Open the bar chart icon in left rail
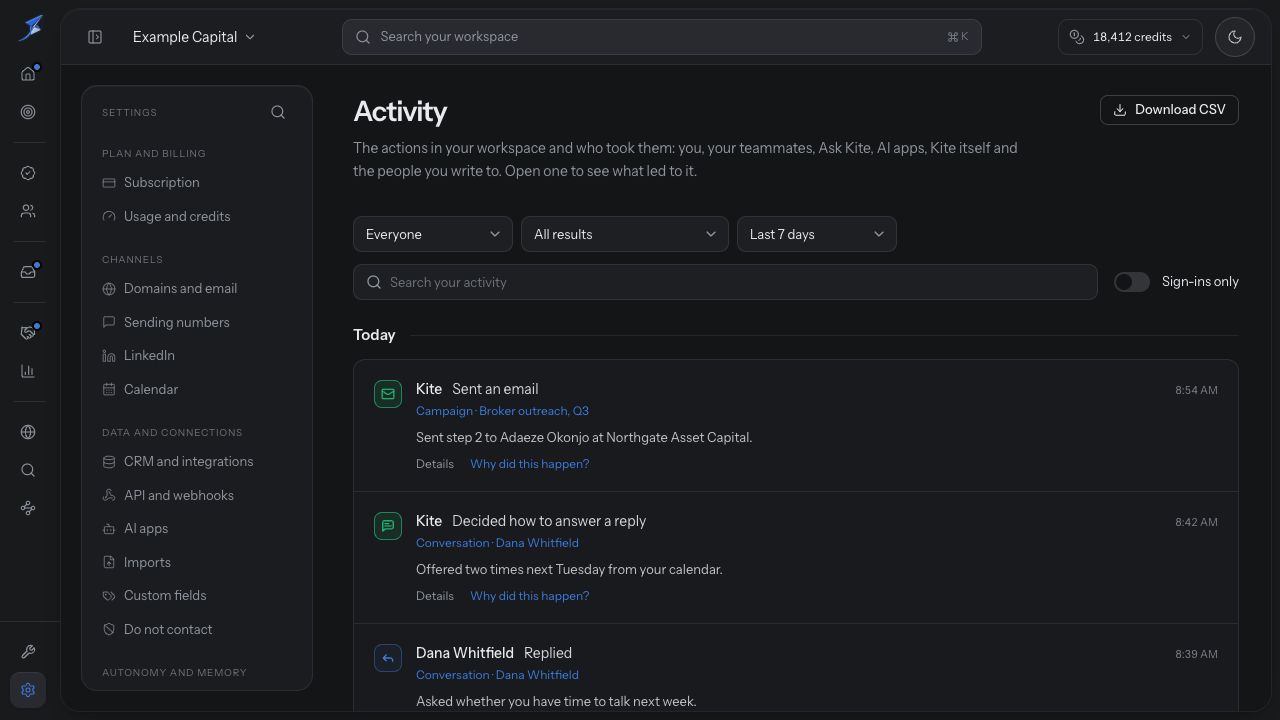The width and height of the screenshot is (1280, 720). click(28, 371)
